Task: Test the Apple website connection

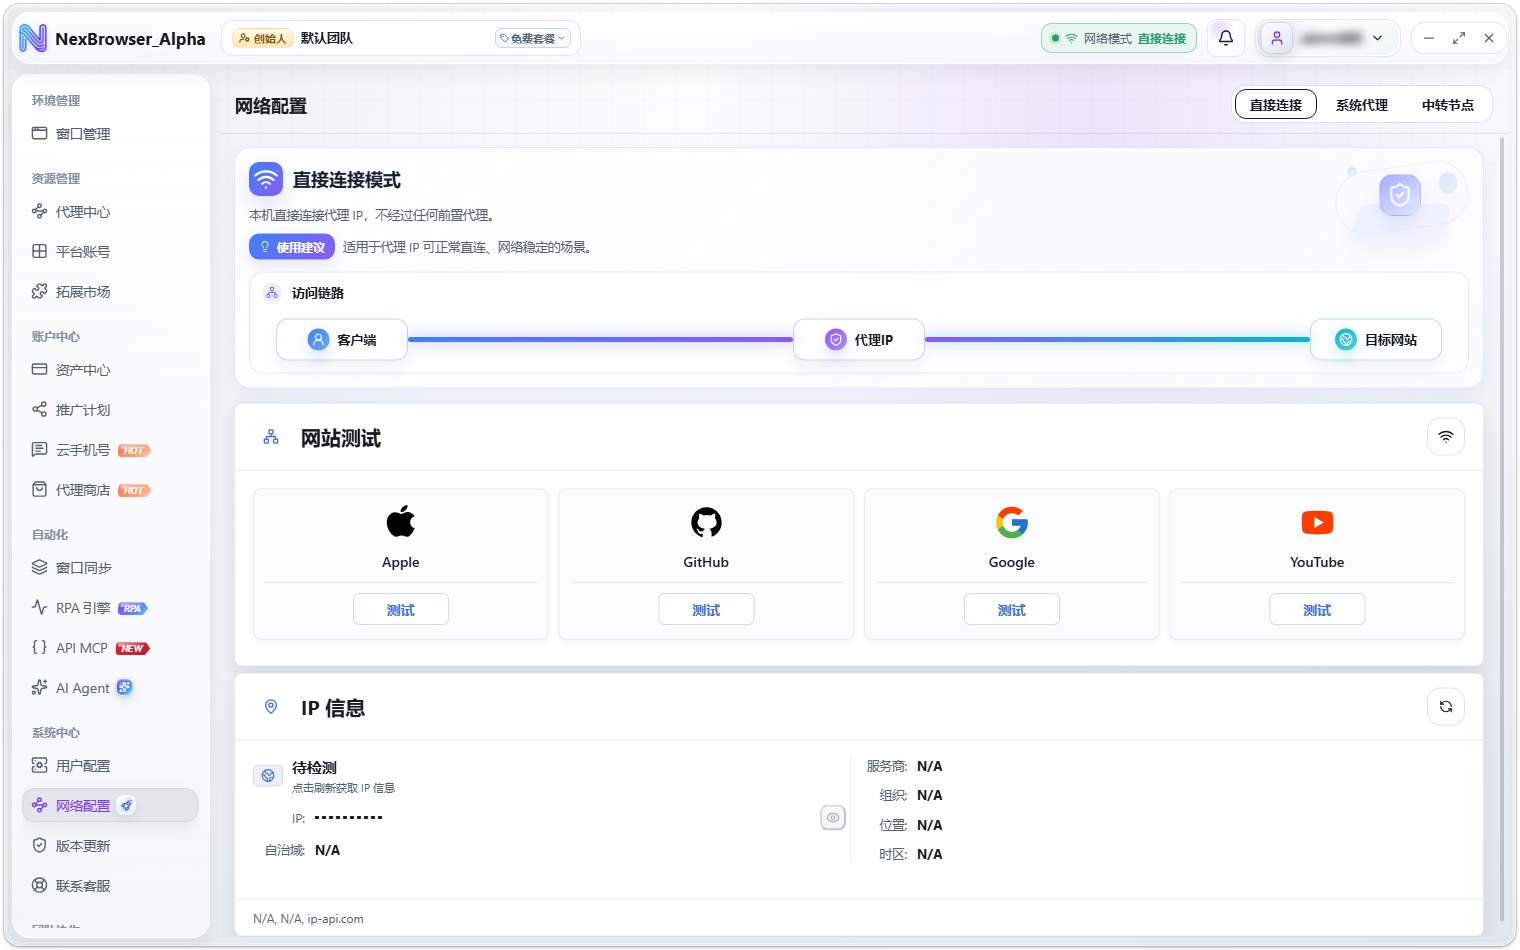Action: pyautogui.click(x=401, y=609)
